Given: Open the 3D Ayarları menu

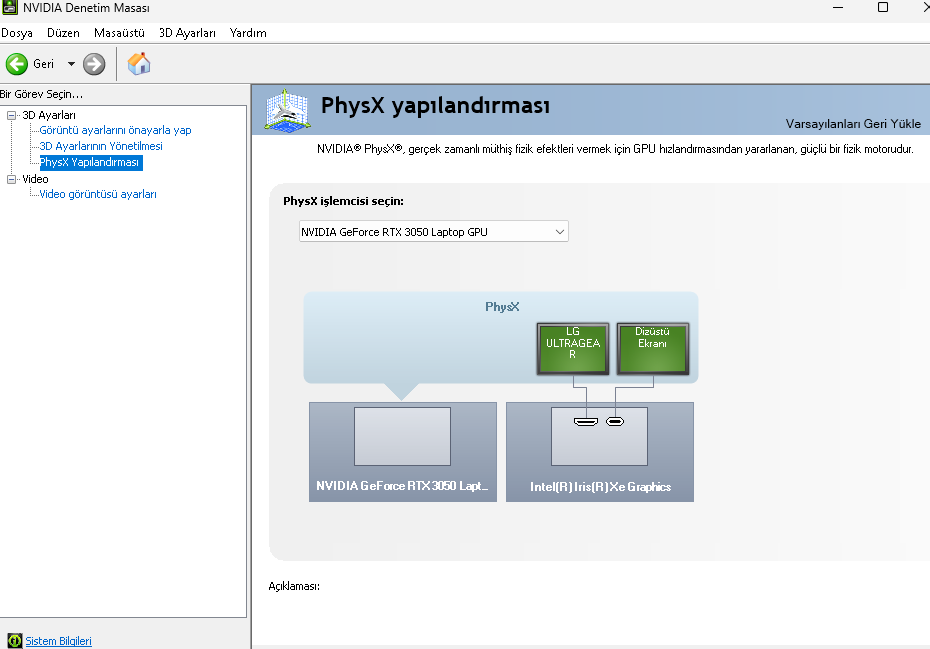Looking at the screenshot, I should (x=187, y=33).
